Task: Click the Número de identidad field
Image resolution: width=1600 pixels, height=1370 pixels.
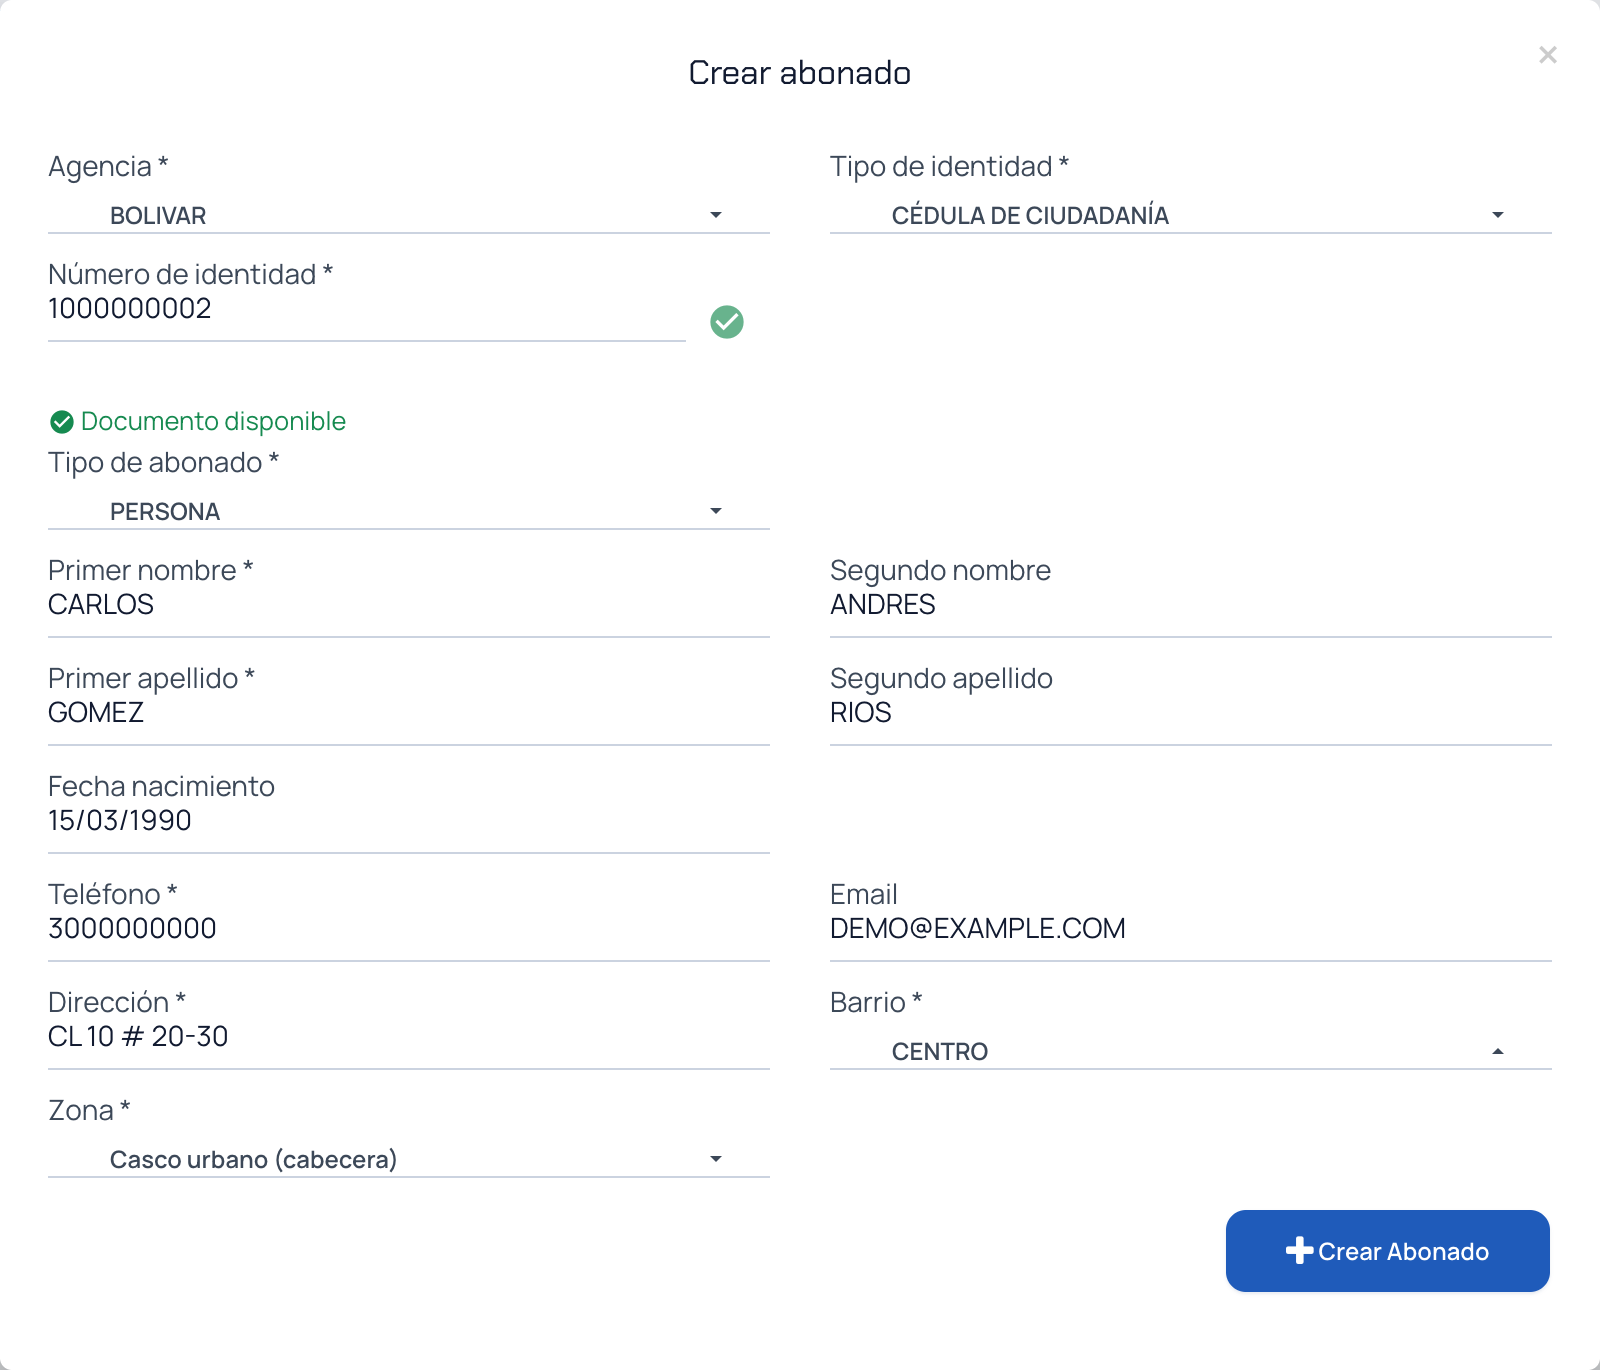Action: 367,309
